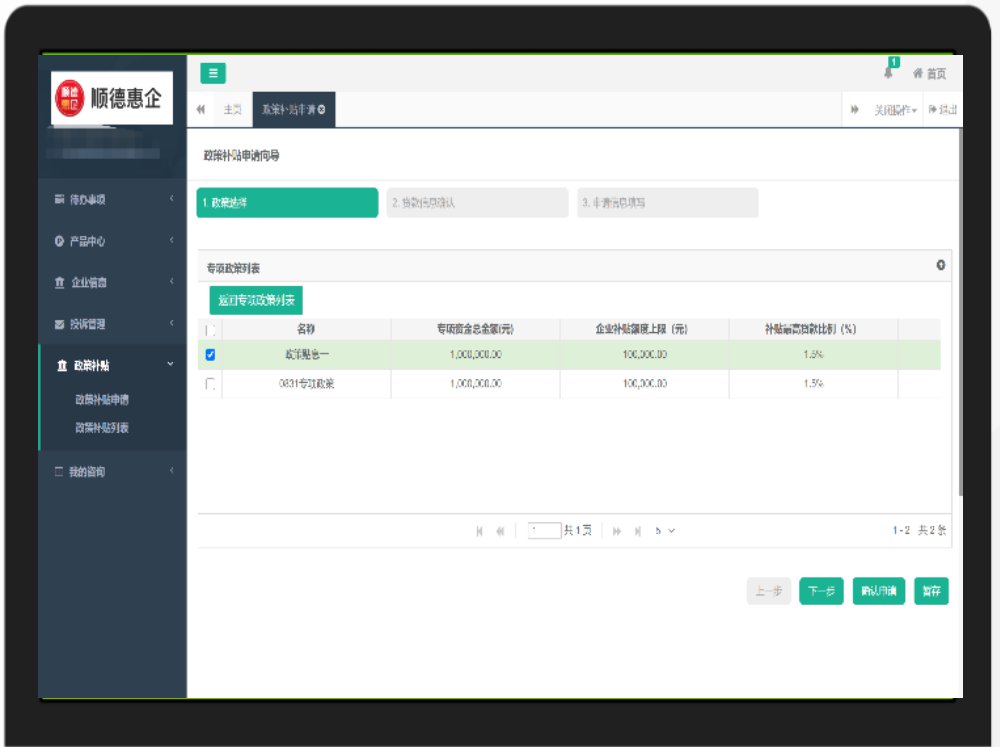Screen dimensions: 1000x747
Task: Click the 首页 home icon link
Action: (930, 74)
